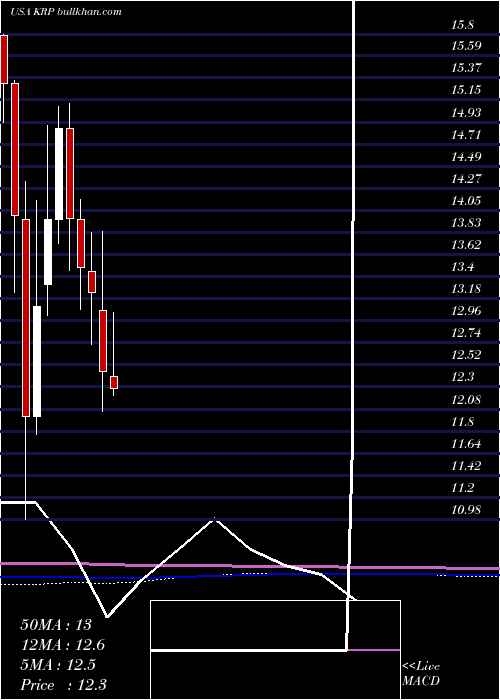Click the 14.93 price axis label
Viewport: 500px width, 700px height.
pyautogui.click(x=466, y=112)
